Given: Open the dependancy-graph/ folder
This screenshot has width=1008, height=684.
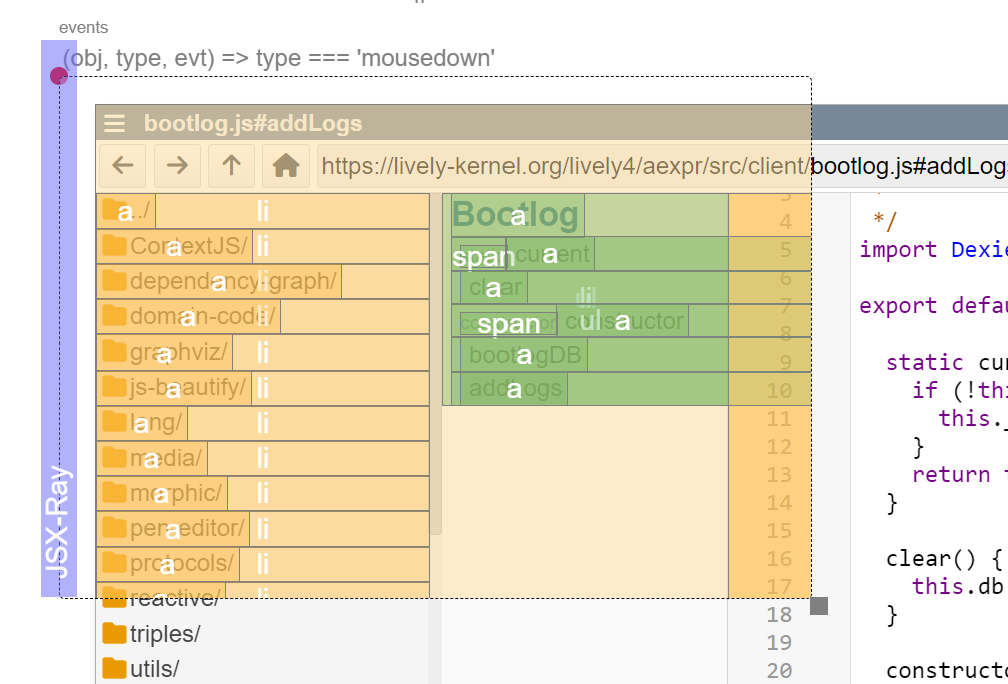Looking at the screenshot, I should 232,281.
